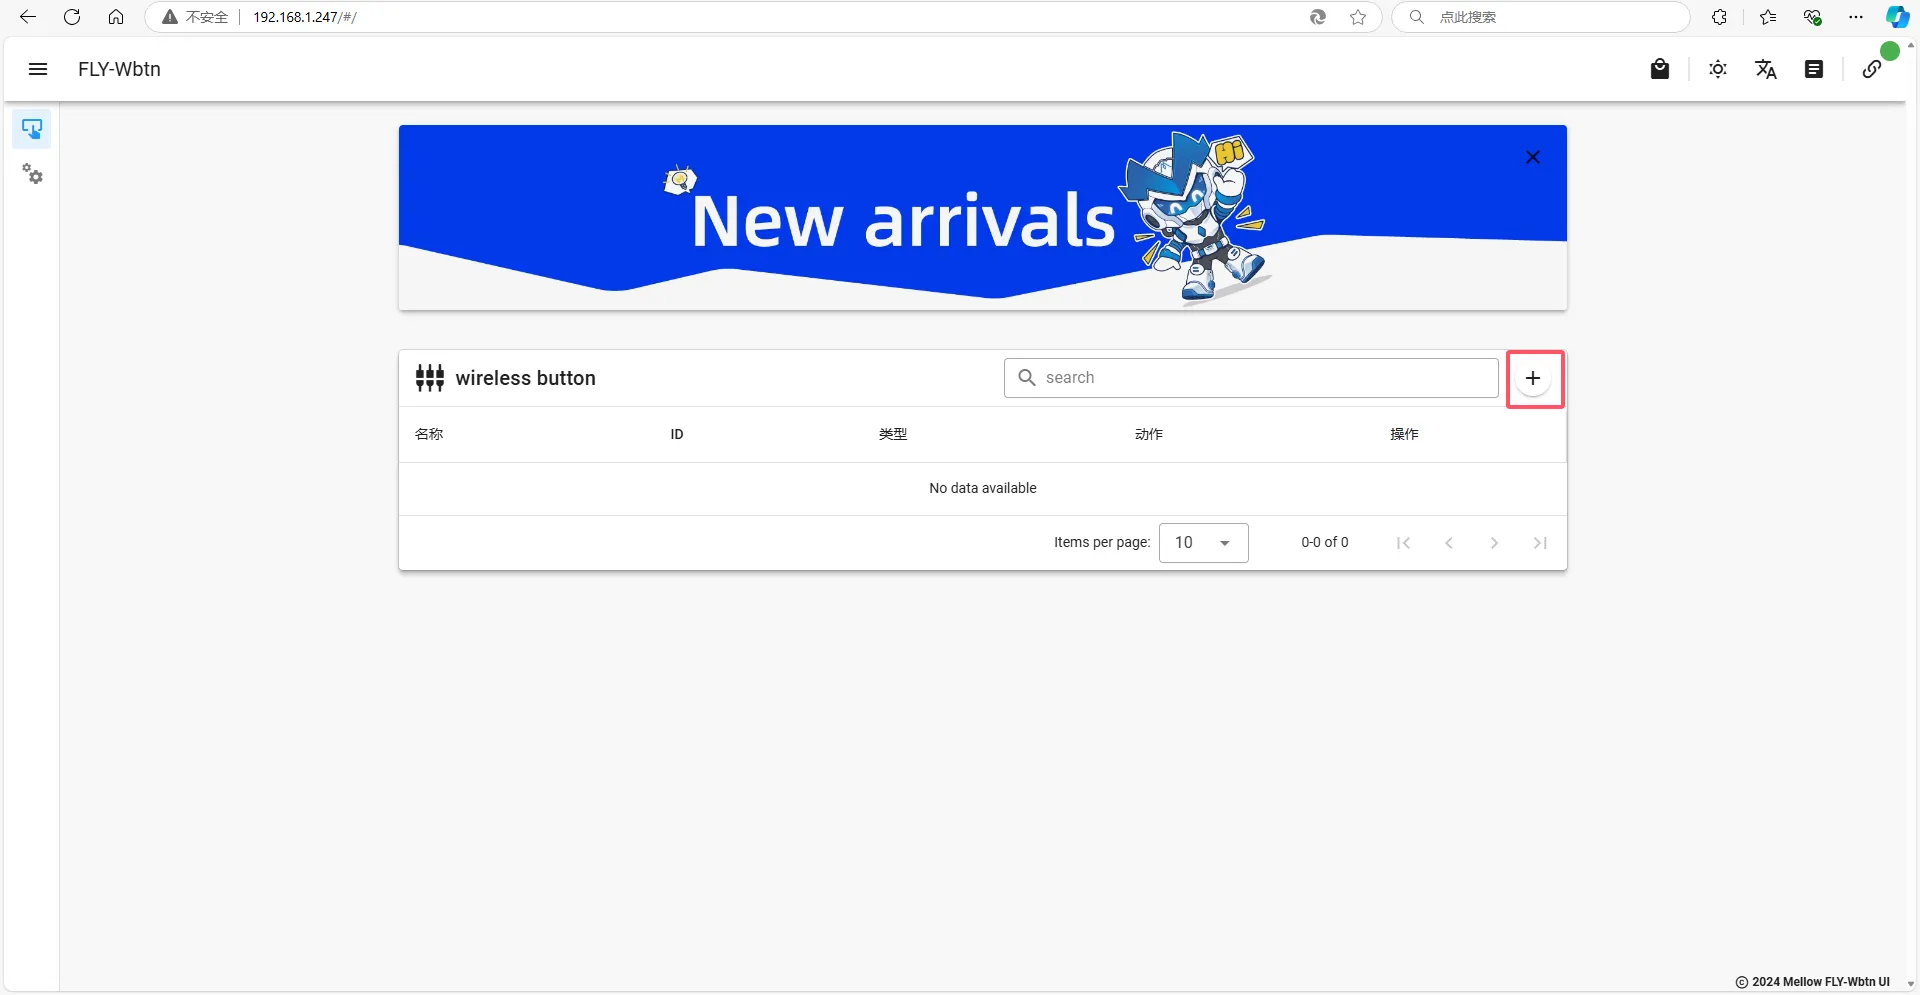The image size is (1920, 995).
Task: Click the document log icon in header
Action: pos(1814,69)
